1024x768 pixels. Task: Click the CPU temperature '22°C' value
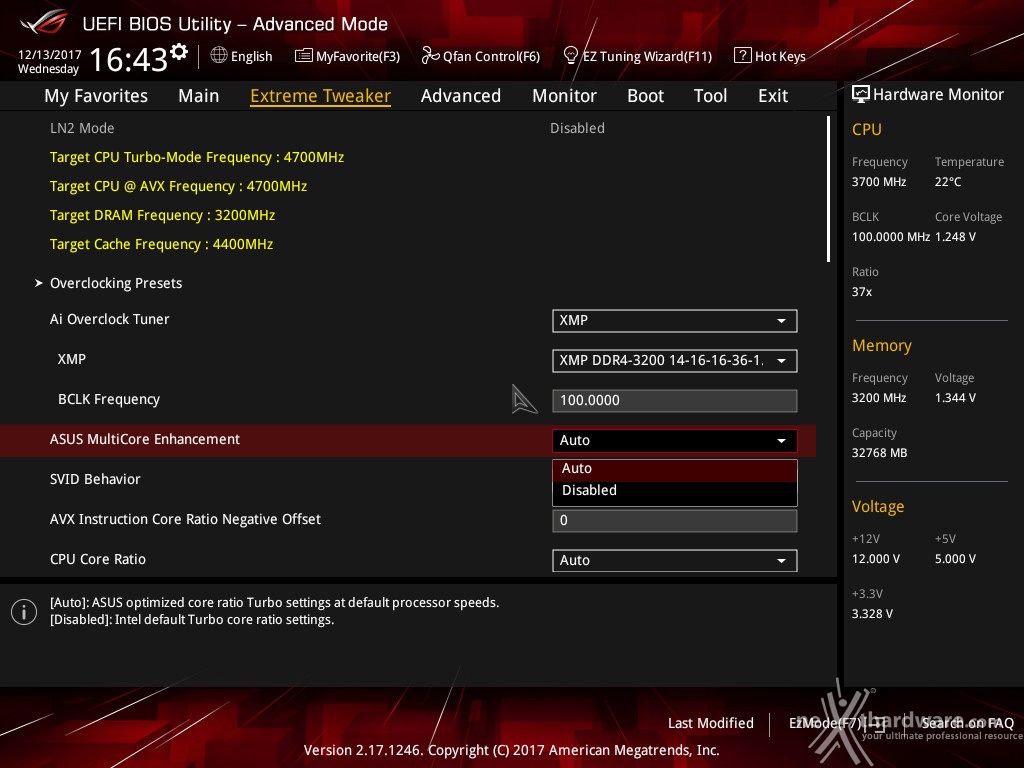[x=948, y=182]
